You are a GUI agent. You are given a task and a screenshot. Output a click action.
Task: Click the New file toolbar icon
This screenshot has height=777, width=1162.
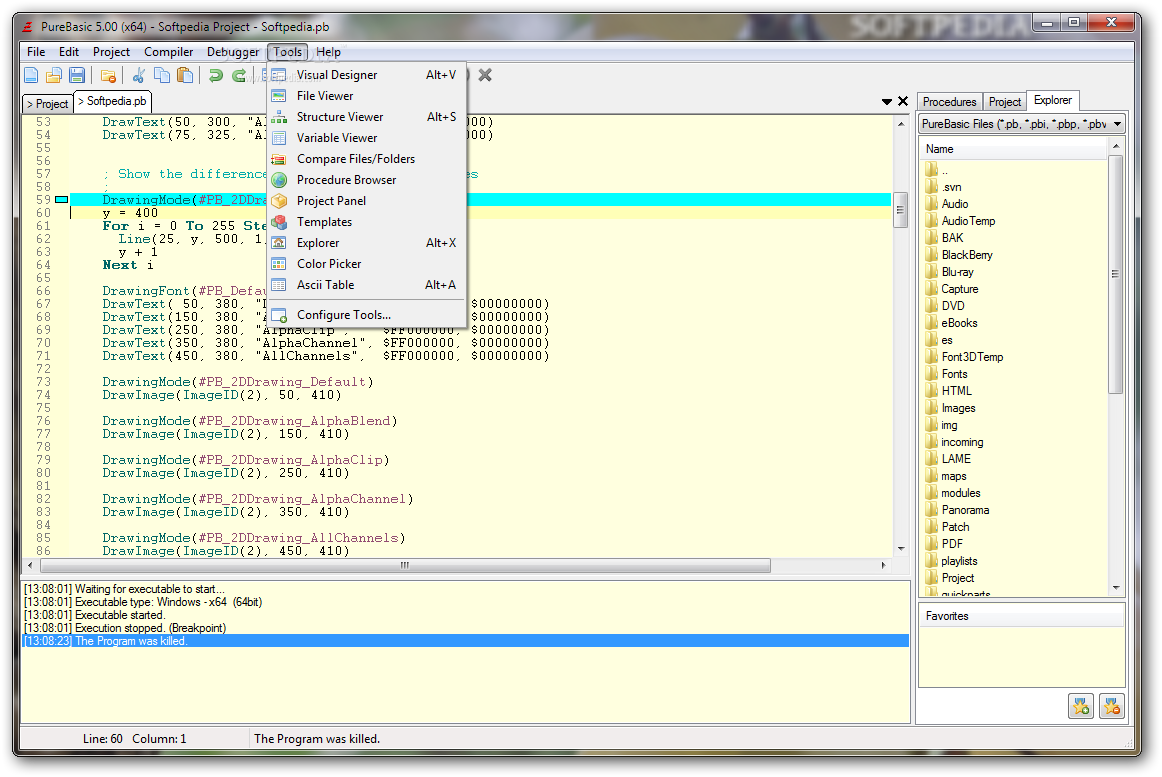[31, 75]
